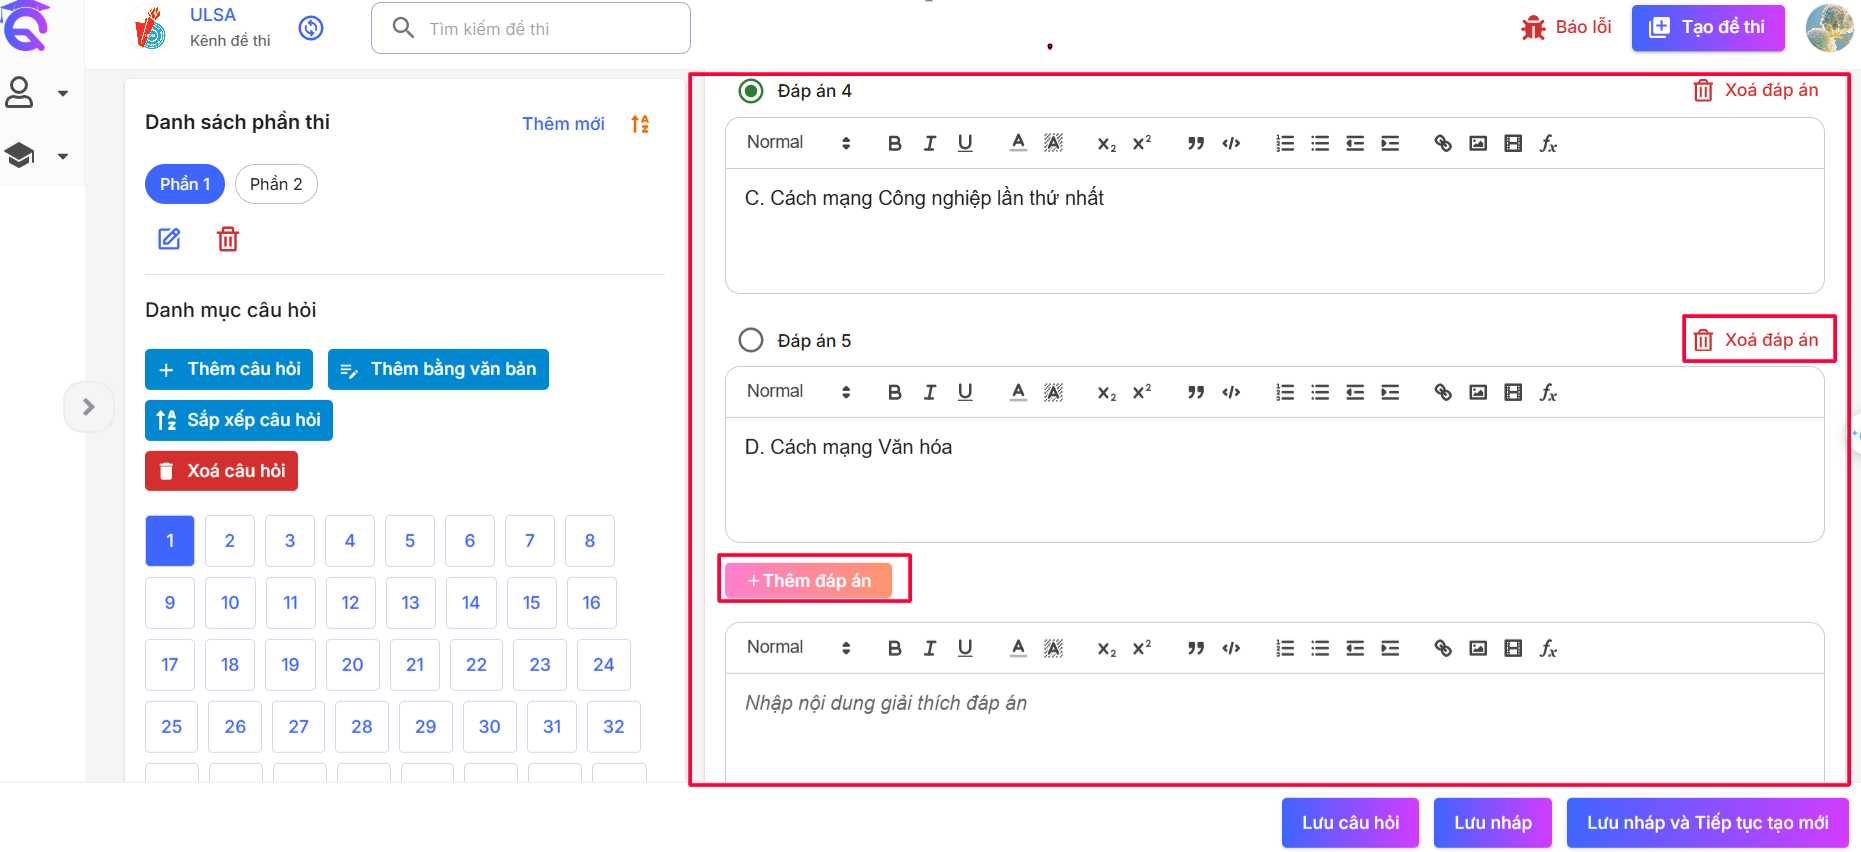
Task: Insert link in explanation editor
Action: click(x=1443, y=648)
